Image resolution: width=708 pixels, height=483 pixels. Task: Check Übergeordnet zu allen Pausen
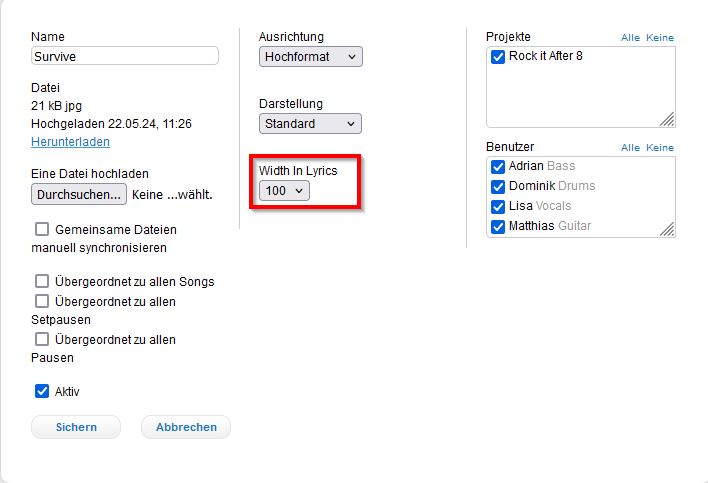42,339
